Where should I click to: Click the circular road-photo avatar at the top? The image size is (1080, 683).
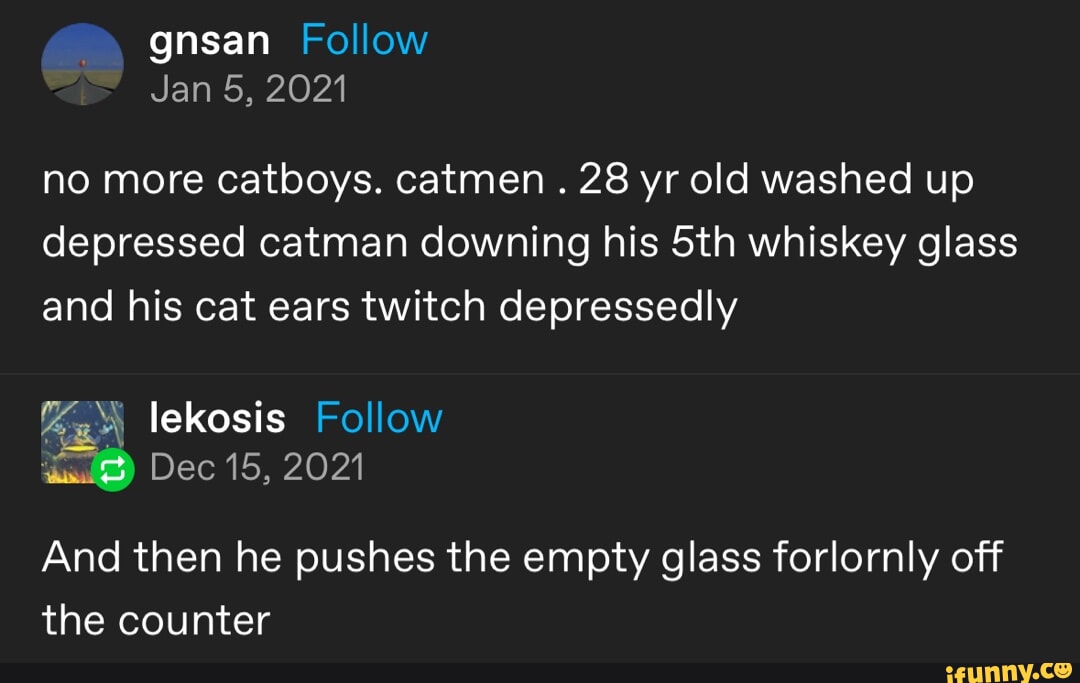(82, 63)
